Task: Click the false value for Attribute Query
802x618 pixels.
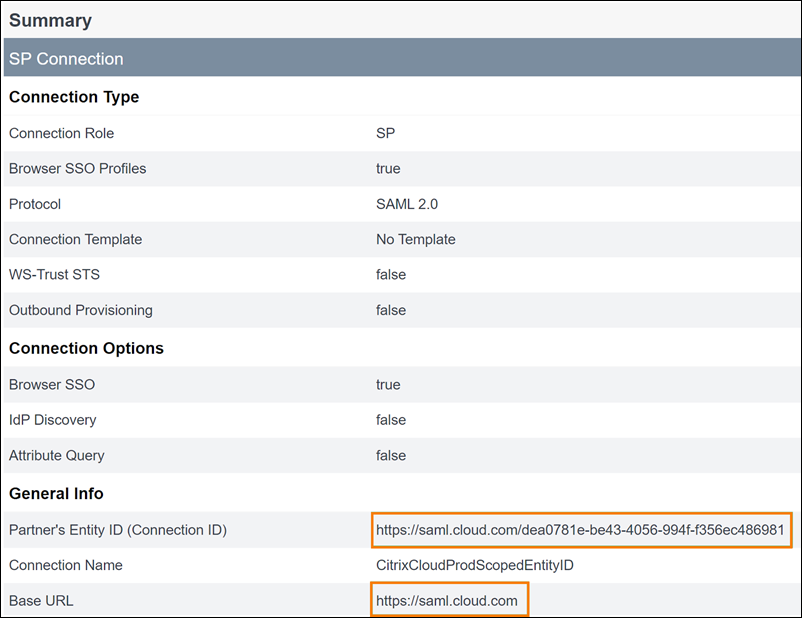Action: coord(390,455)
